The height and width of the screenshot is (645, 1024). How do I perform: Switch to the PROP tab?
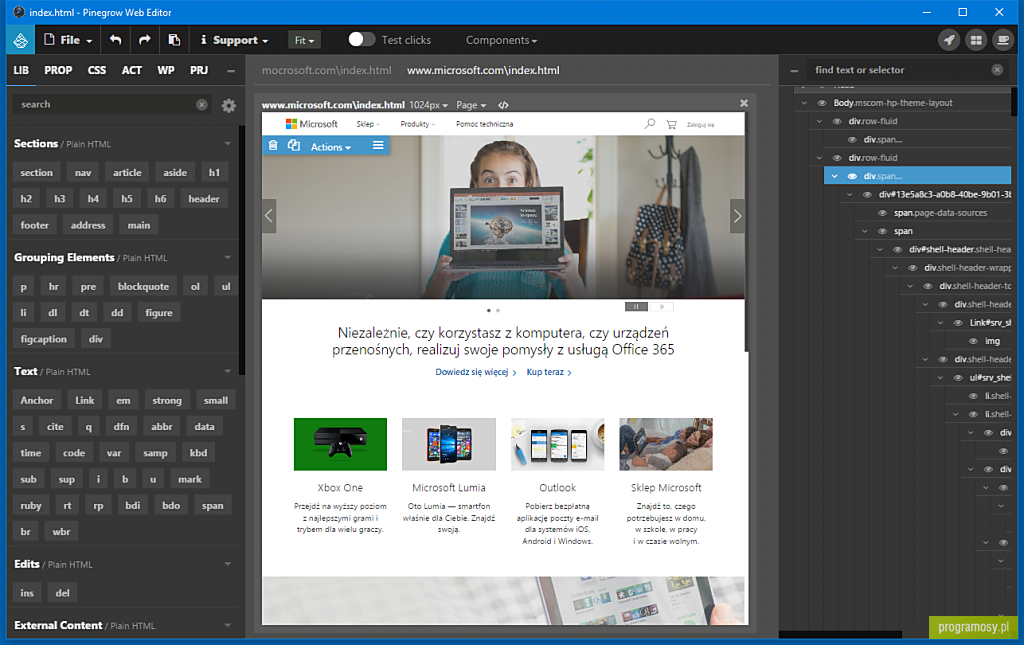click(x=58, y=71)
